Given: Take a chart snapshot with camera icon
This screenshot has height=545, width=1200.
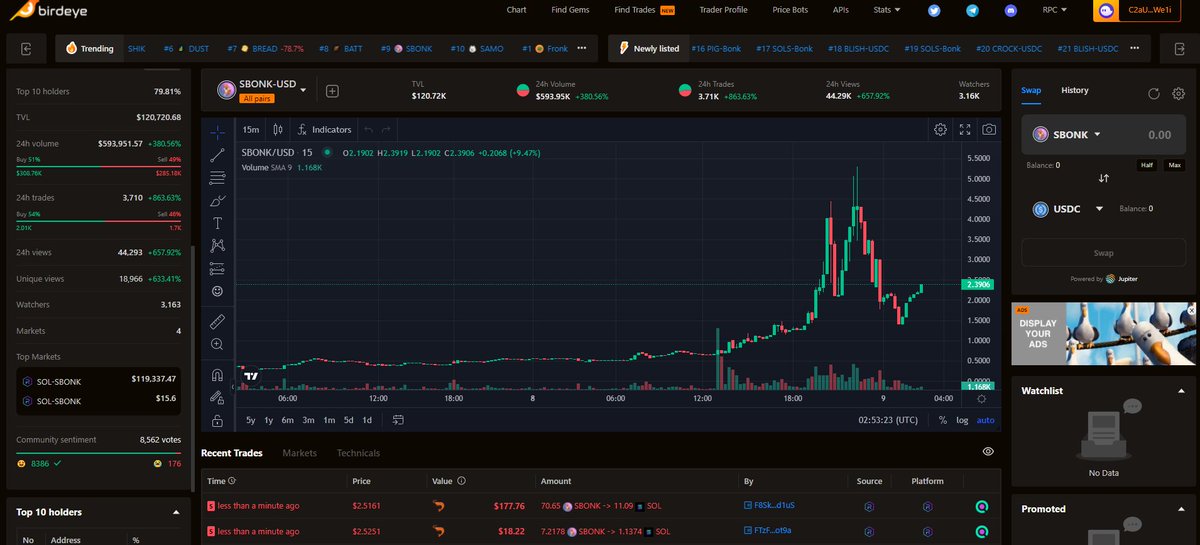Looking at the screenshot, I should [989, 129].
